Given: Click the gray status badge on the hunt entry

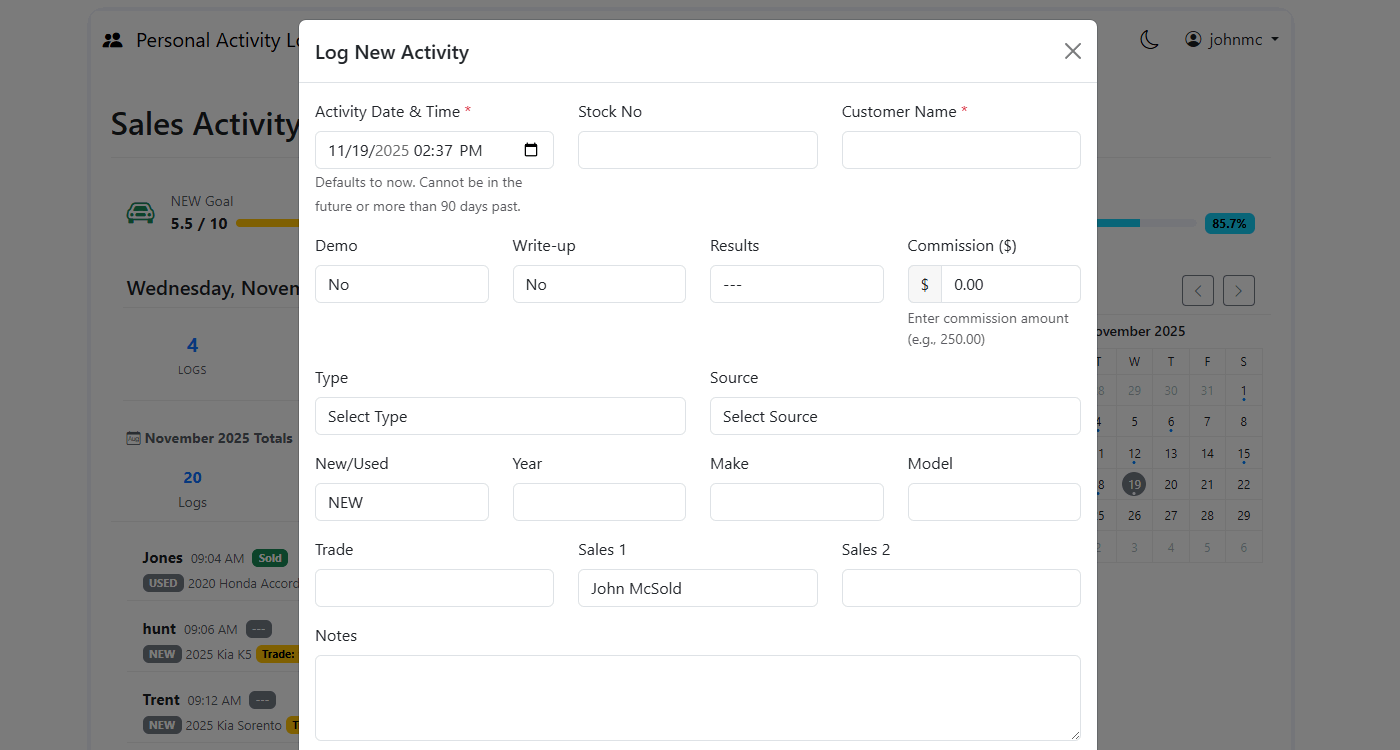Looking at the screenshot, I should click(x=258, y=629).
